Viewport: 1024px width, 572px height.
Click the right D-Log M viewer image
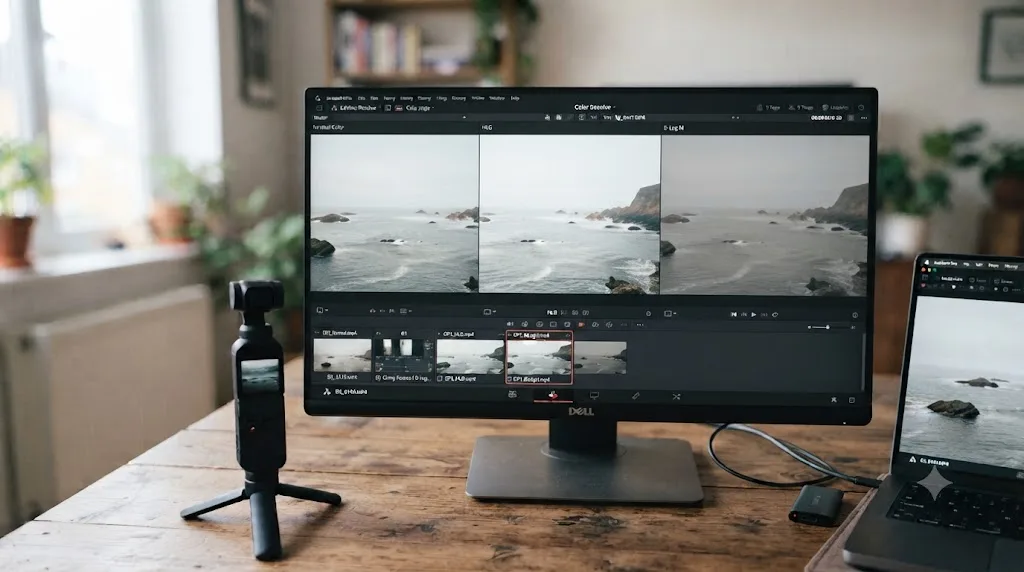point(765,215)
